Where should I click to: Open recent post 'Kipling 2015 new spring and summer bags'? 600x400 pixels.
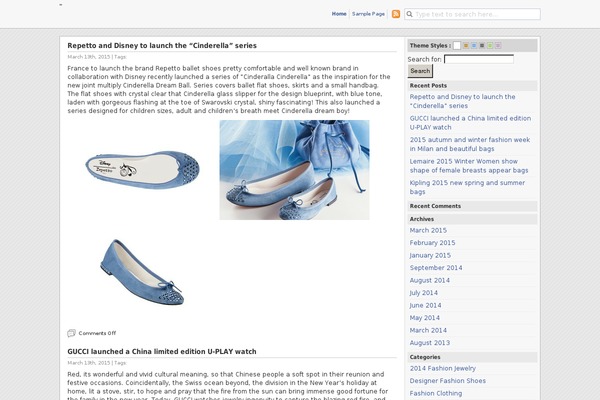[467, 187]
